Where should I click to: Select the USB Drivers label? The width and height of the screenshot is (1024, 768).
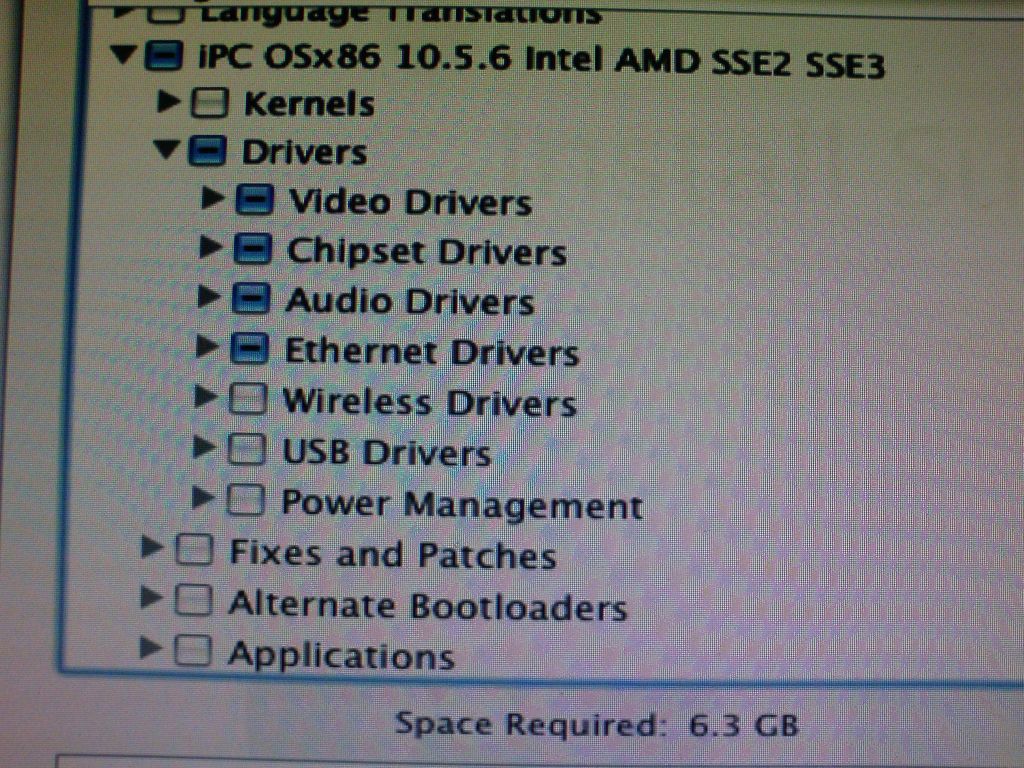tap(386, 453)
